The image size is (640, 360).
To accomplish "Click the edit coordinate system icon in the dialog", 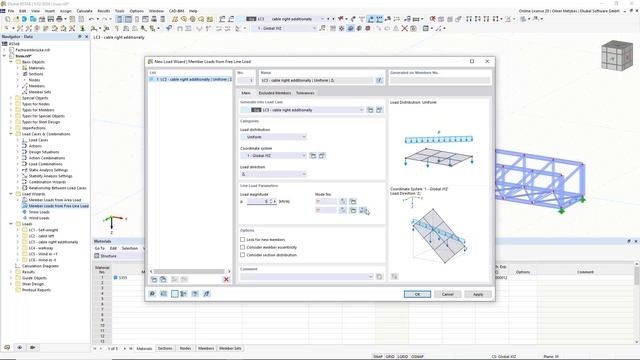I will click(322, 156).
